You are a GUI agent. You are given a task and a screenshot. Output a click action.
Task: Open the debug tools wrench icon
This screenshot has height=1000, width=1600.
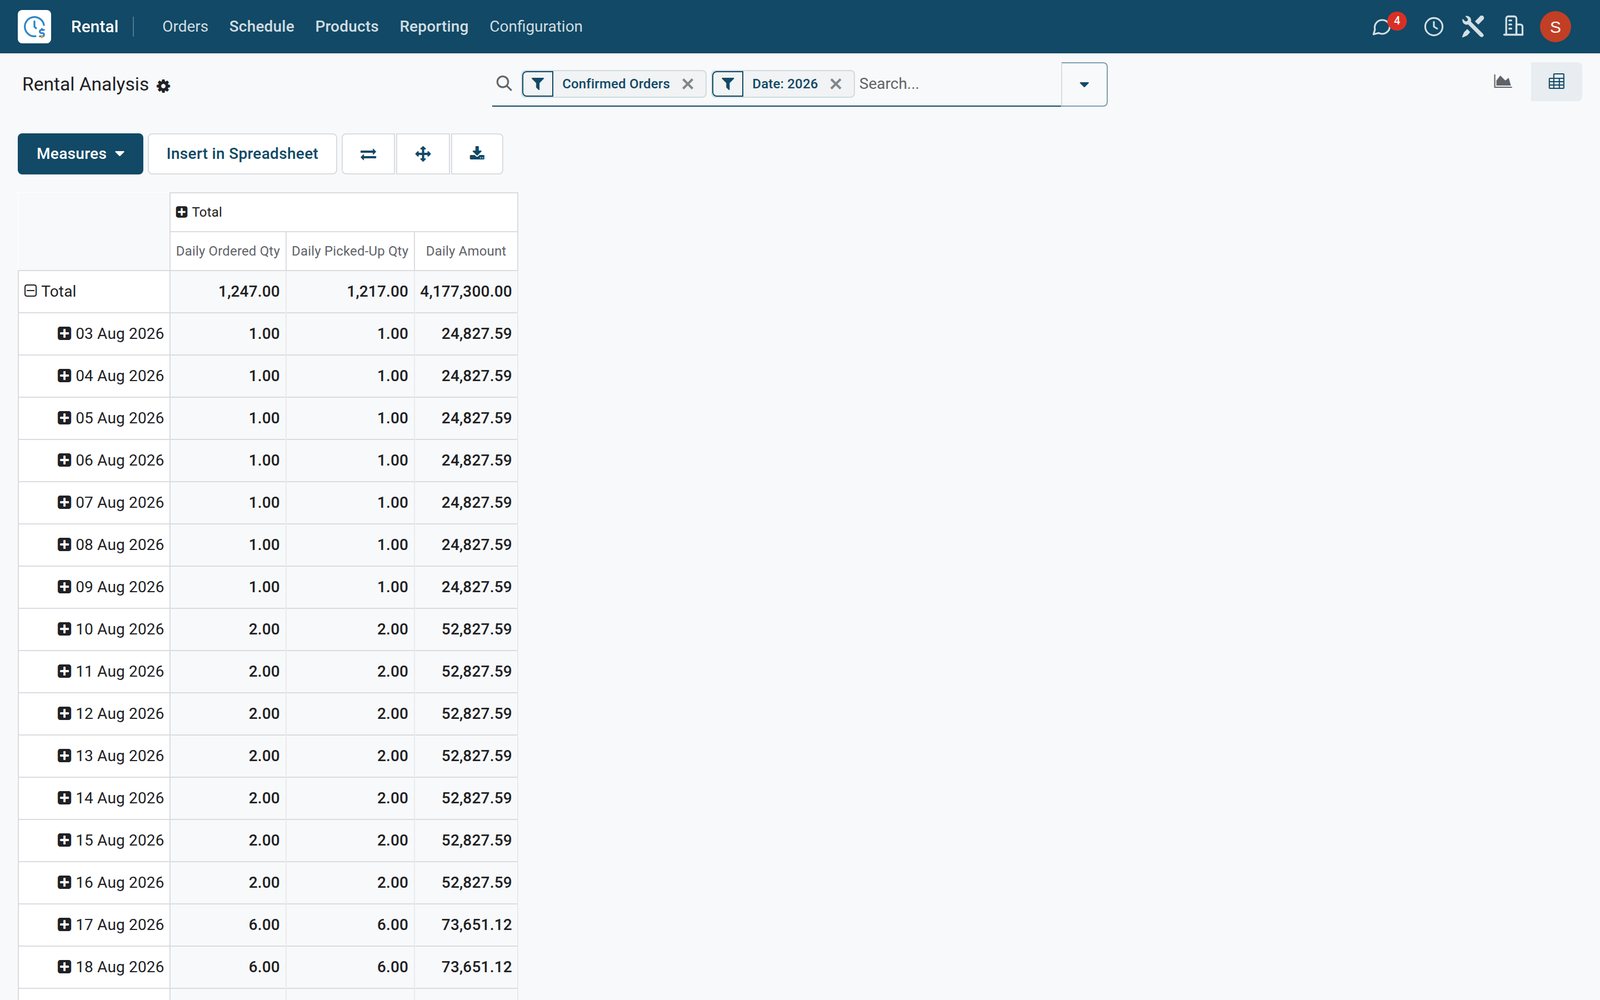1473,27
